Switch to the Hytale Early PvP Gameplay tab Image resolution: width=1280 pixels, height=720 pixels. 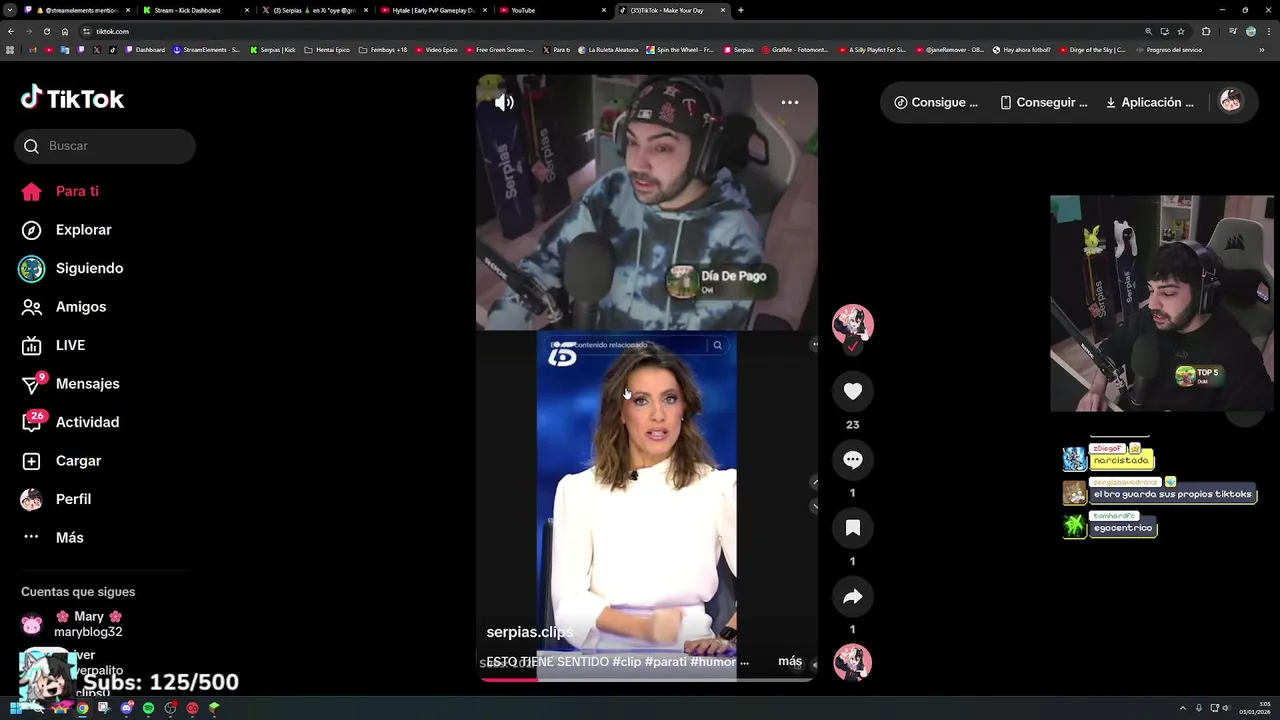(x=433, y=10)
